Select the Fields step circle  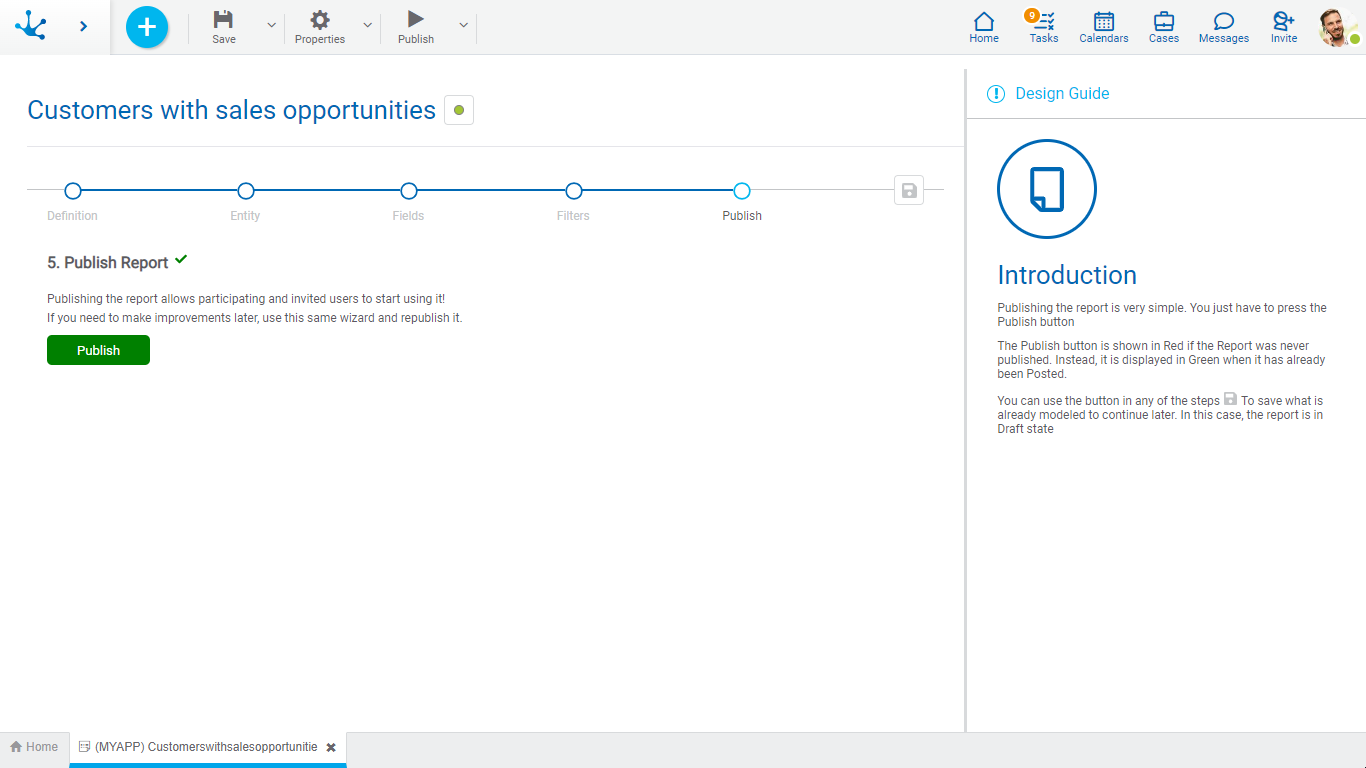pyautogui.click(x=408, y=191)
